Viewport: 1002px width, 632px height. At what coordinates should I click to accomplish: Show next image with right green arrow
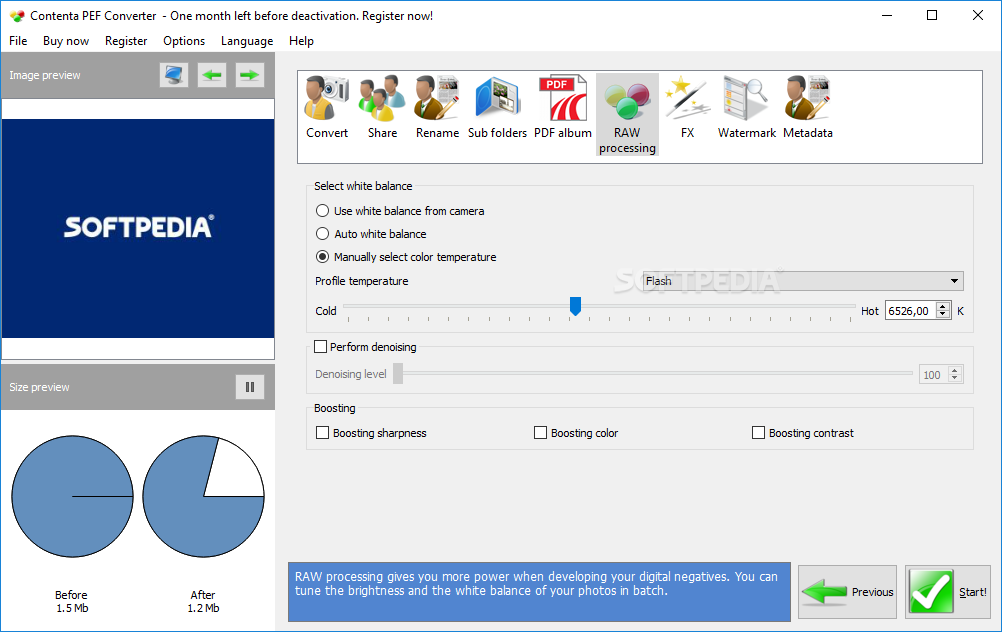[249, 75]
